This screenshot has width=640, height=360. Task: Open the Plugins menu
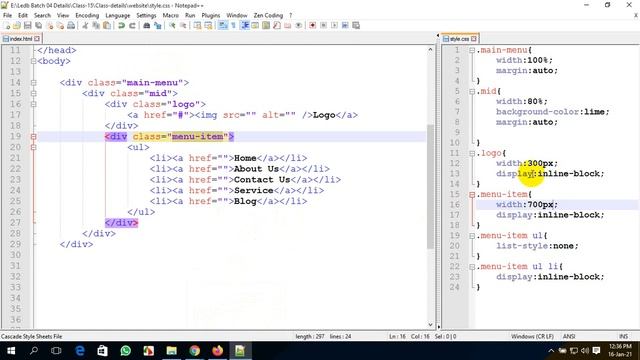pos(211,15)
